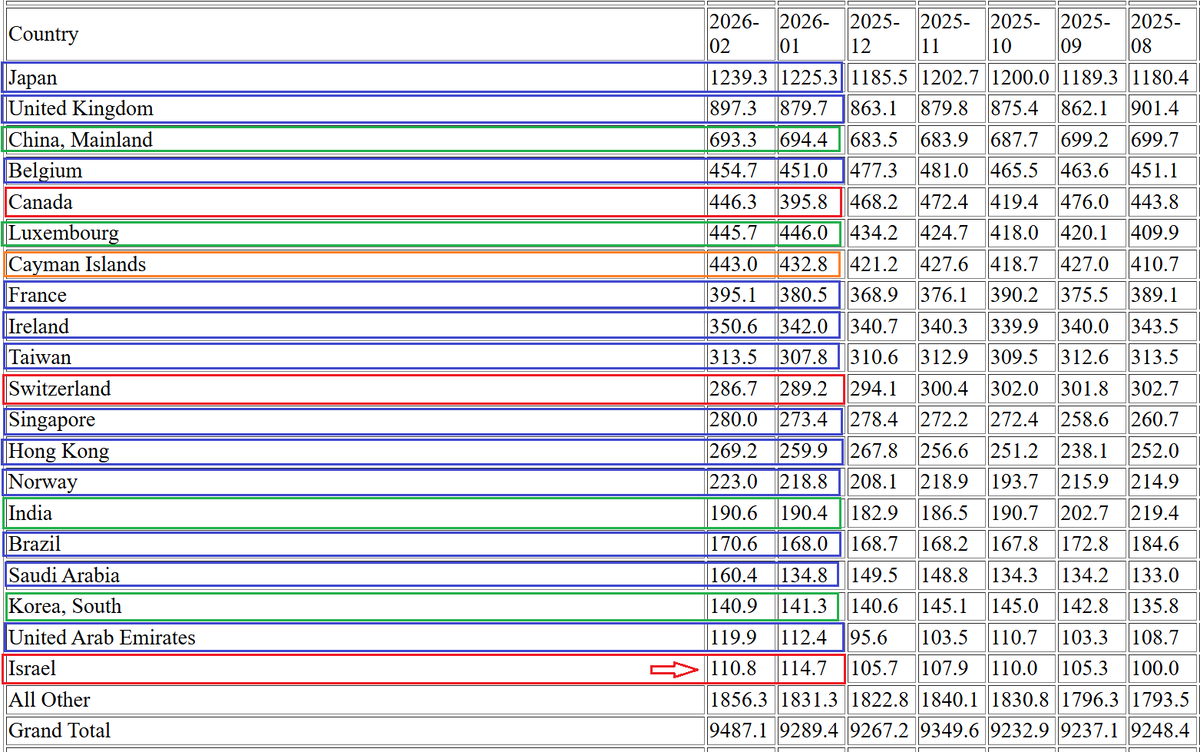Click France value 368.9

(x=873, y=295)
